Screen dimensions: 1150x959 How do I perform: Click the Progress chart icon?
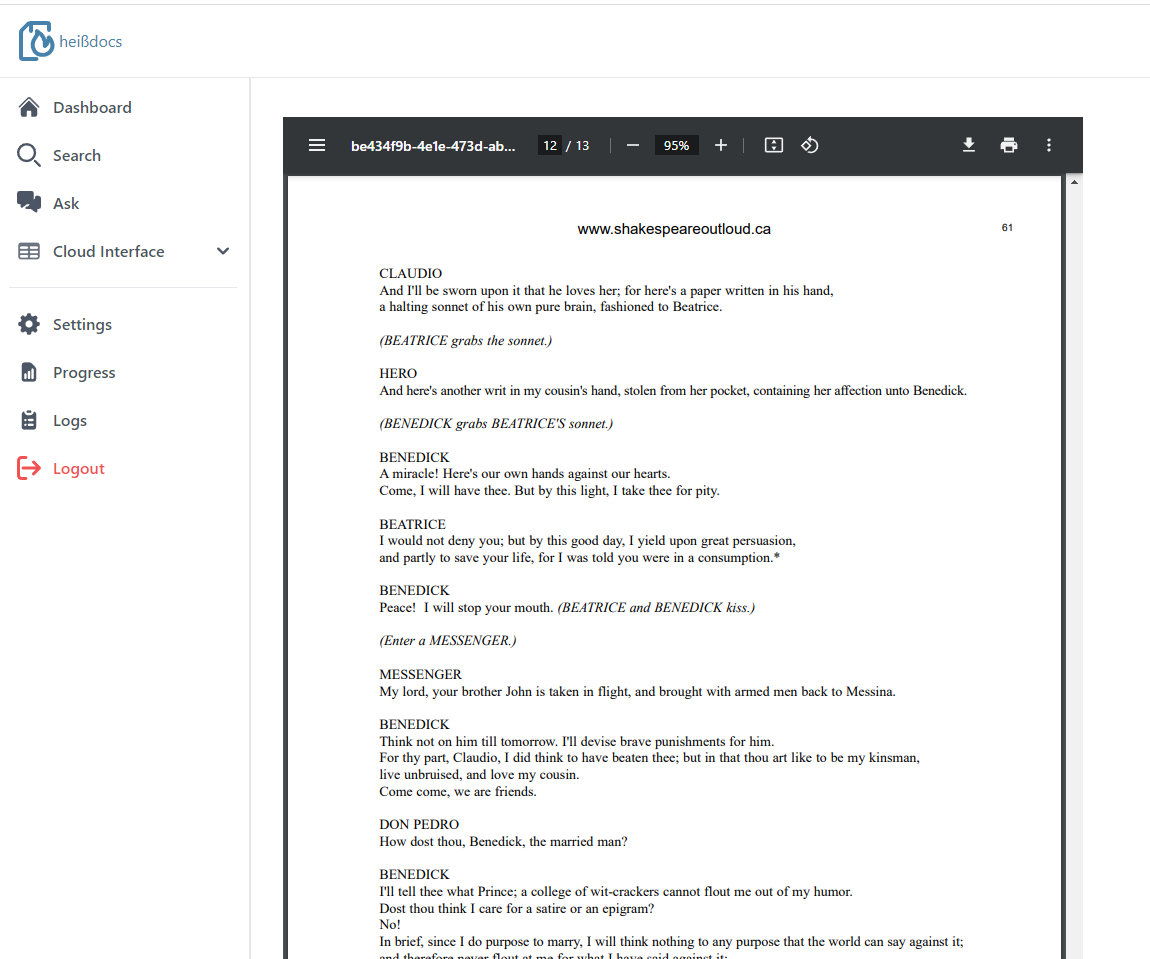pyautogui.click(x=29, y=372)
